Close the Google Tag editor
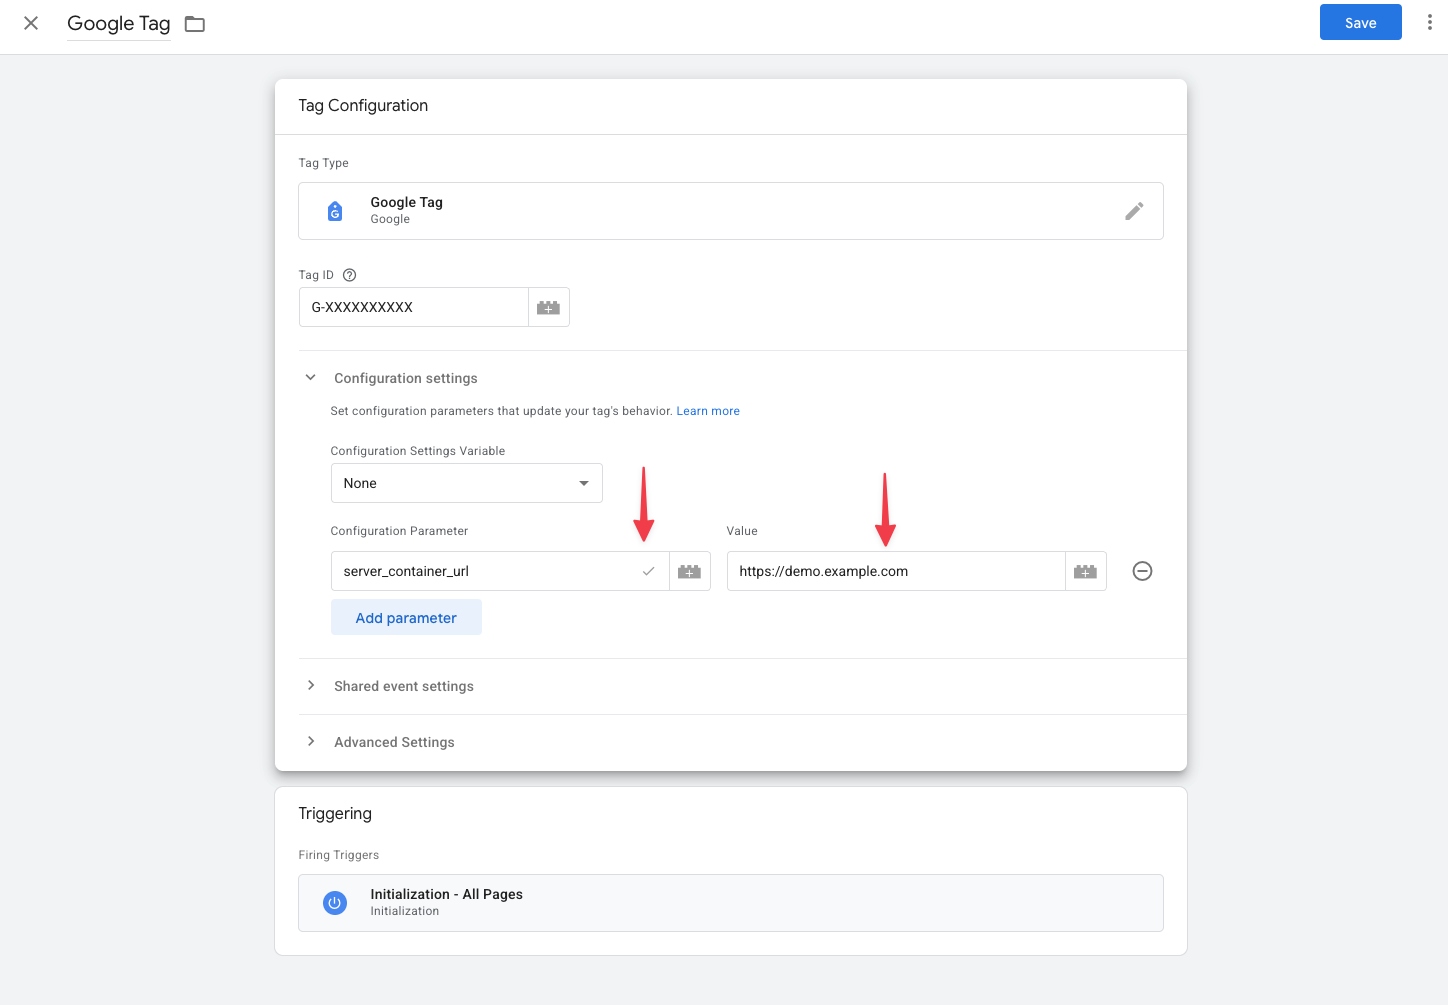The height and width of the screenshot is (1005, 1448). (x=31, y=23)
